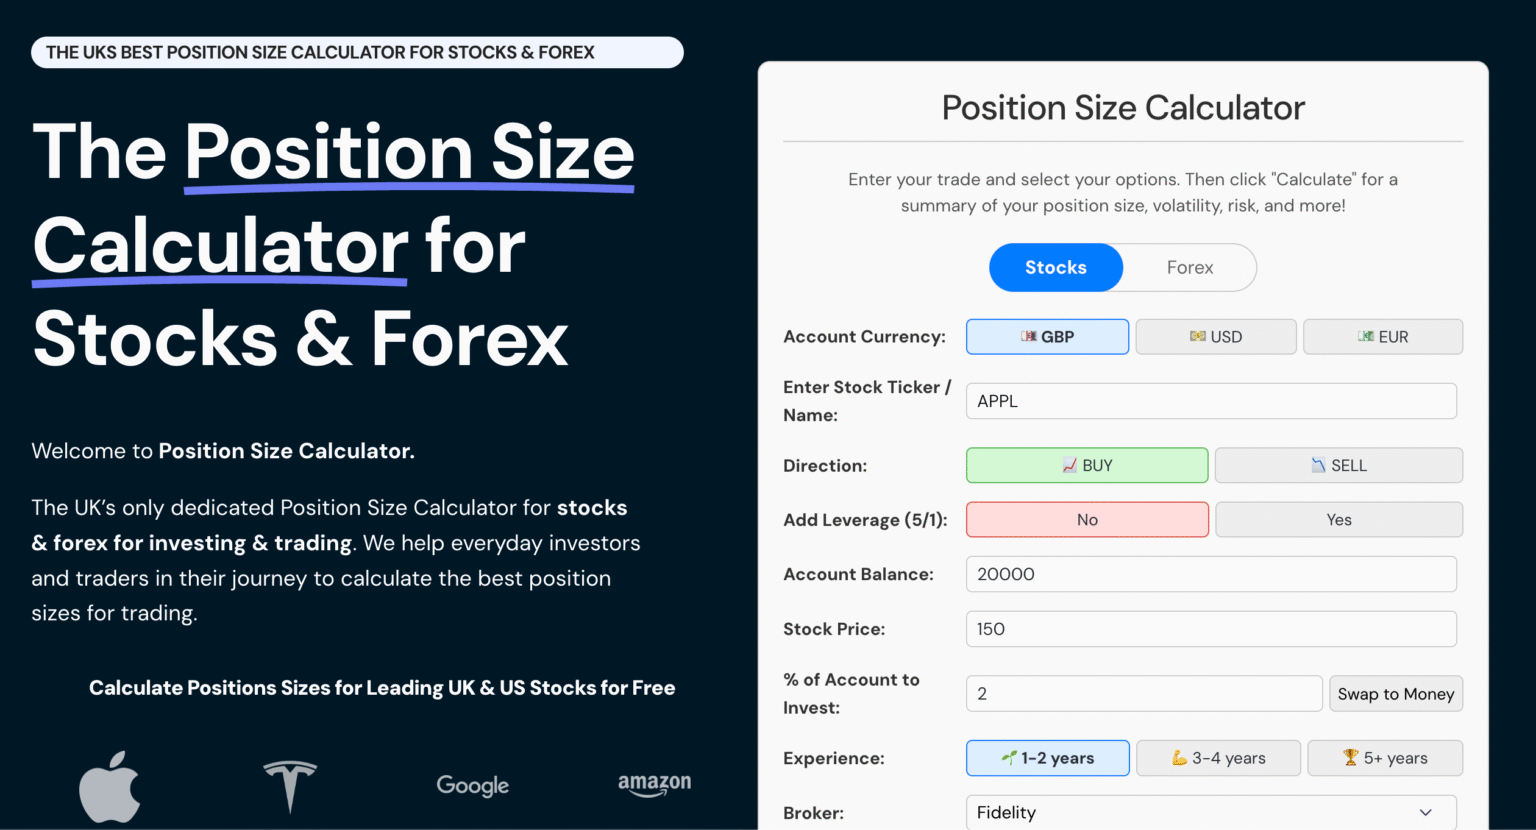1536x830 pixels.
Task: Switch to the Forex tab
Action: [1190, 267]
